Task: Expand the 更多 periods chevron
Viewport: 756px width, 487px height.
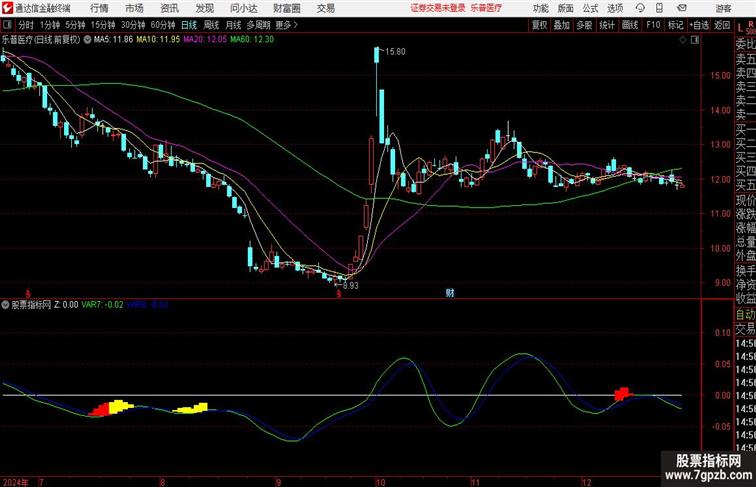Action: pyautogui.click(x=295, y=25)
